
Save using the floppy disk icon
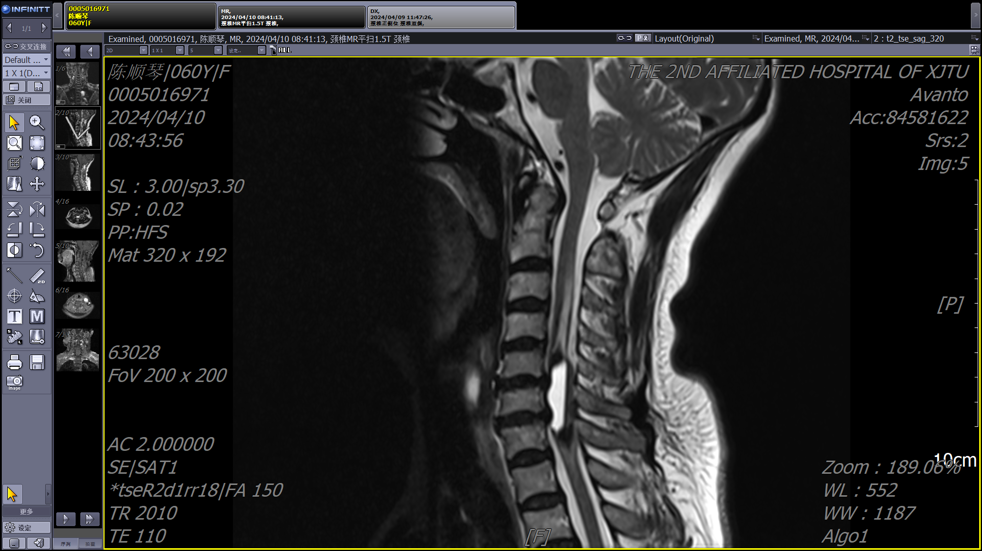37,362
